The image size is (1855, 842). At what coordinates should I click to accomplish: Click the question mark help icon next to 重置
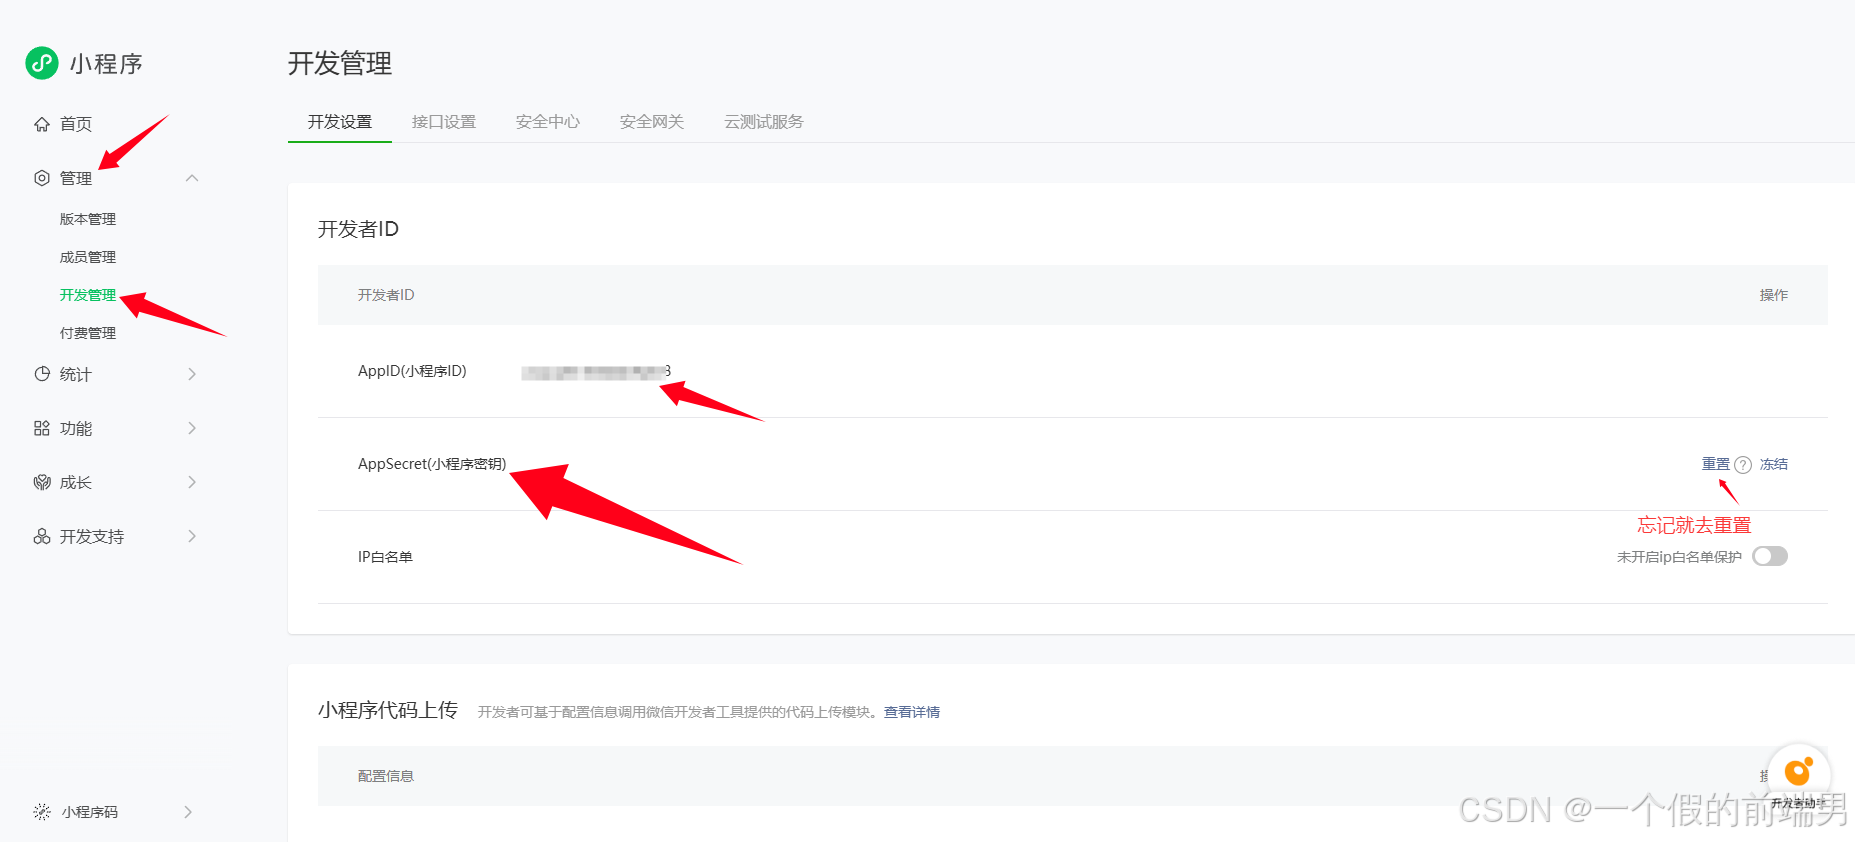click(x=1743, y=464)
